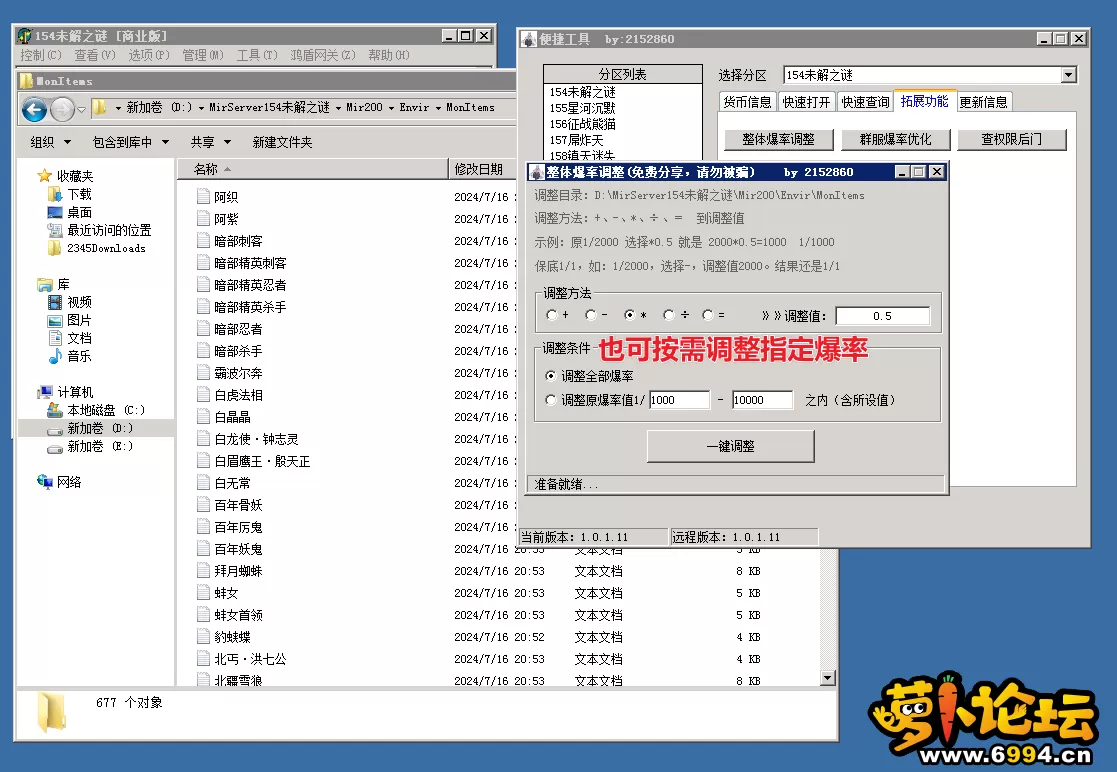Choose the * adjustment method radio
The height and width of the screenshot is (772, 1117).
pyautogui.click(x=630, y=315)
